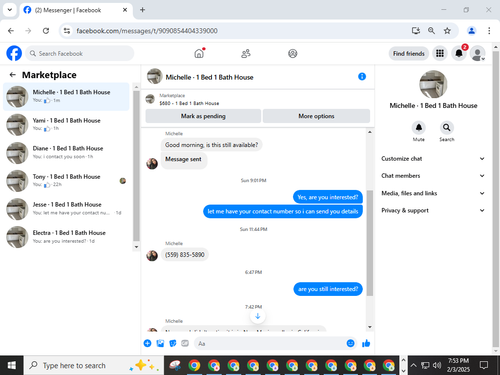Open the notifications bell icon
The width and height of the screenshot is (500, 375).
pos(459,53)
